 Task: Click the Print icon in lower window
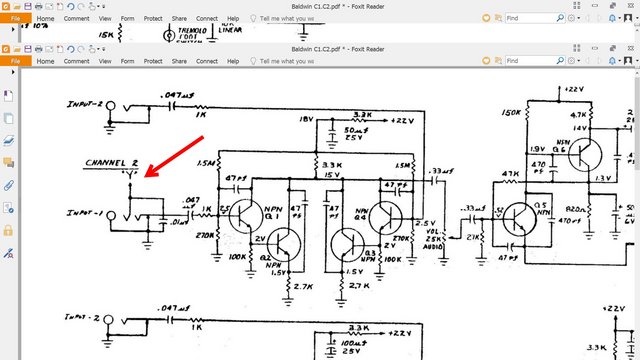point(38,49)
